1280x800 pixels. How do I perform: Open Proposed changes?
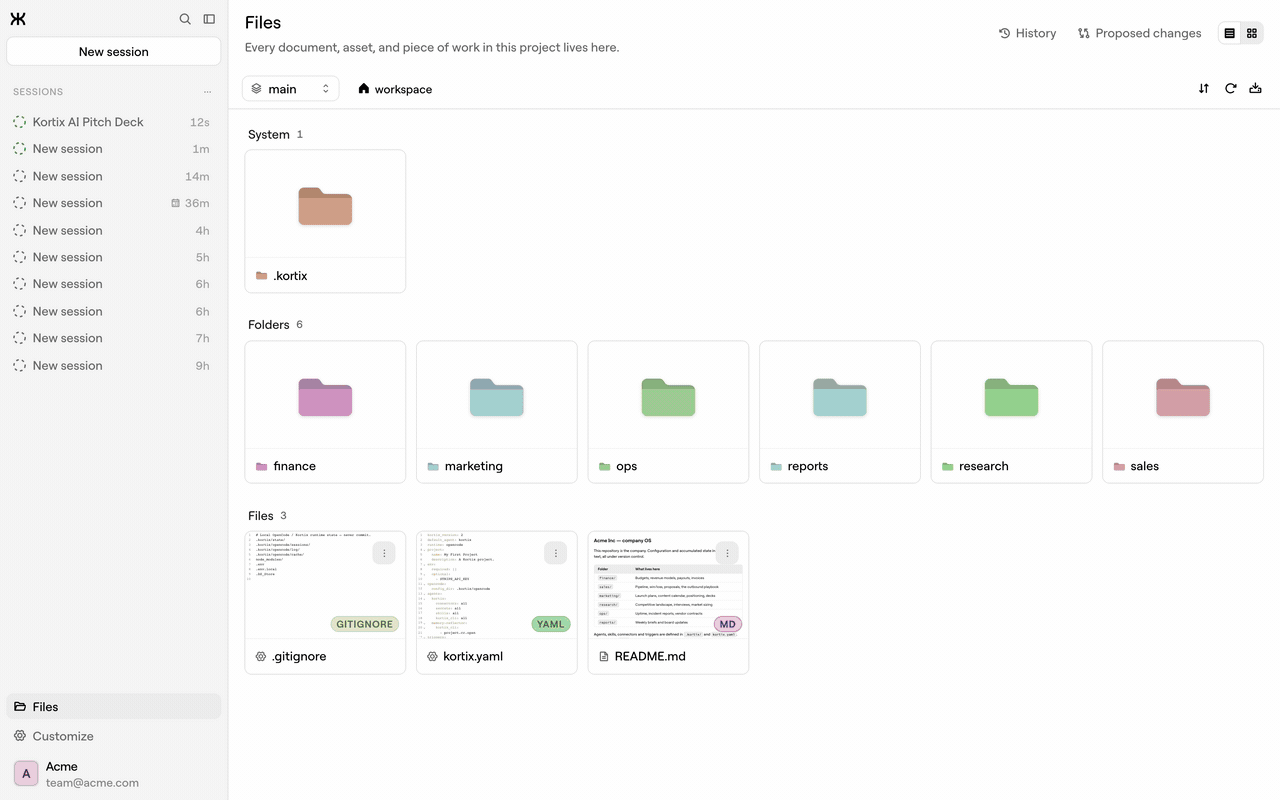(x=1140, y=33)
